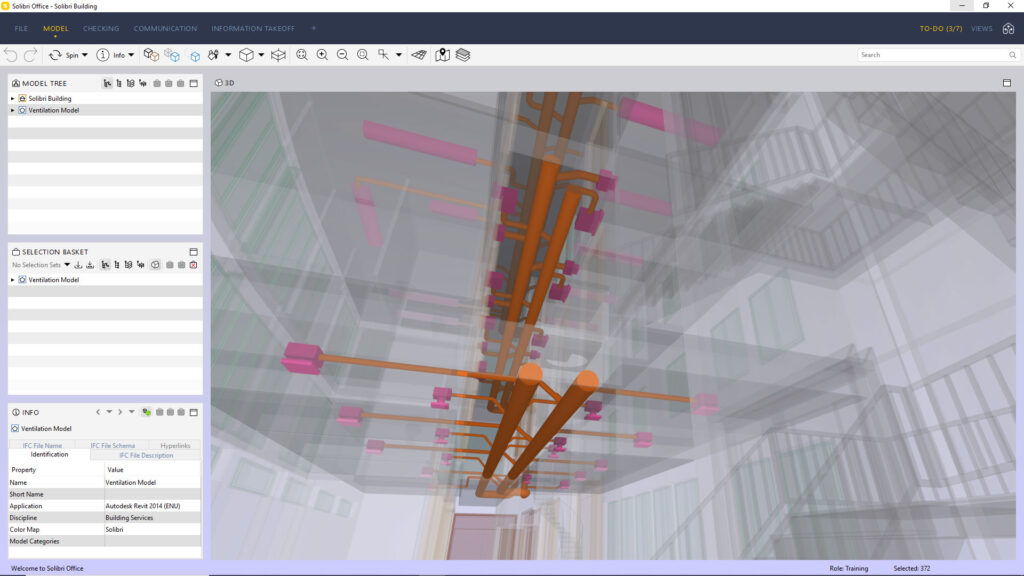Click the Footprint map icon in toolbar
Viewport: 1024px width, 576px height.
[x=443, y=54]
